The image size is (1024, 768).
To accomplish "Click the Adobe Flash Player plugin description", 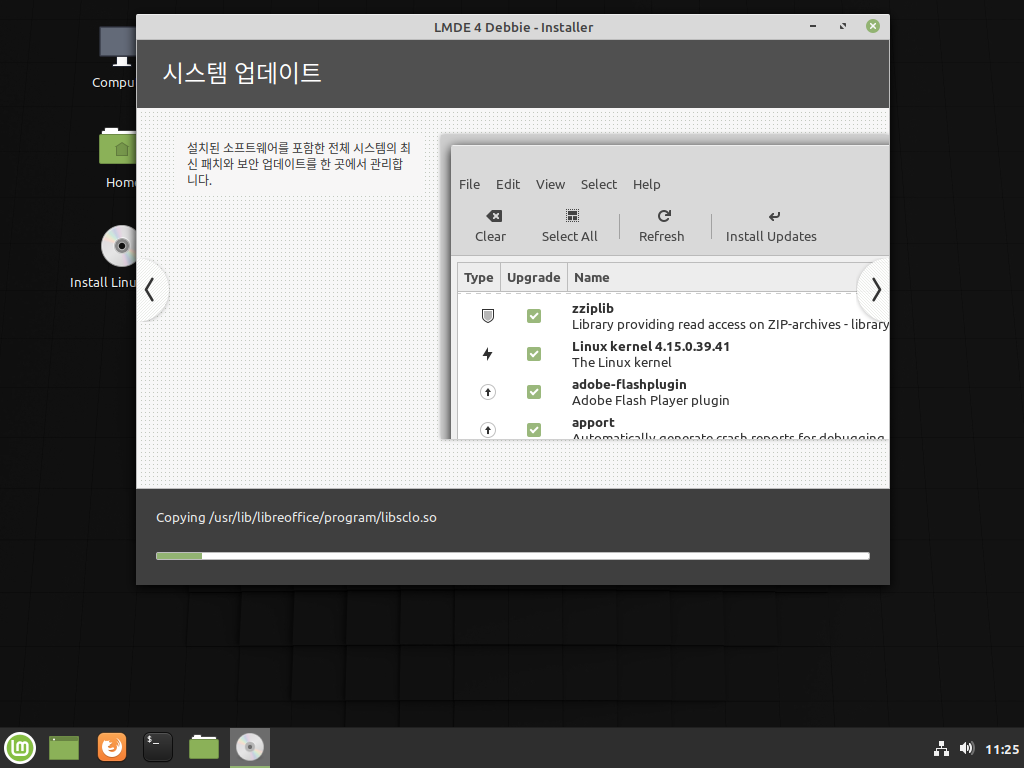I will [x=650, y=400].
